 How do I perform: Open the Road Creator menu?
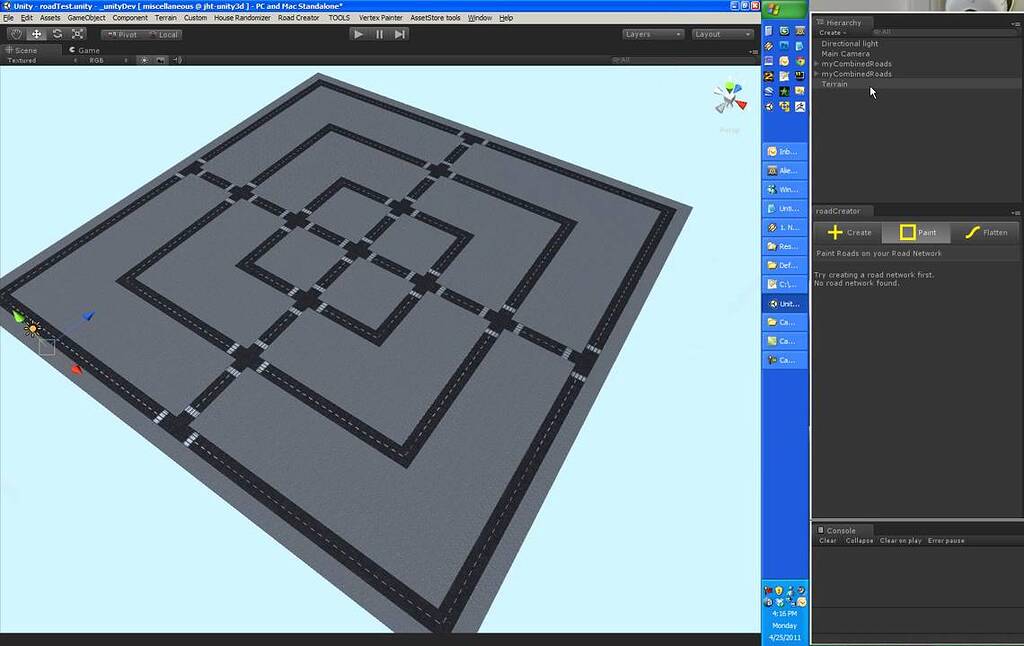coord(298,17)
